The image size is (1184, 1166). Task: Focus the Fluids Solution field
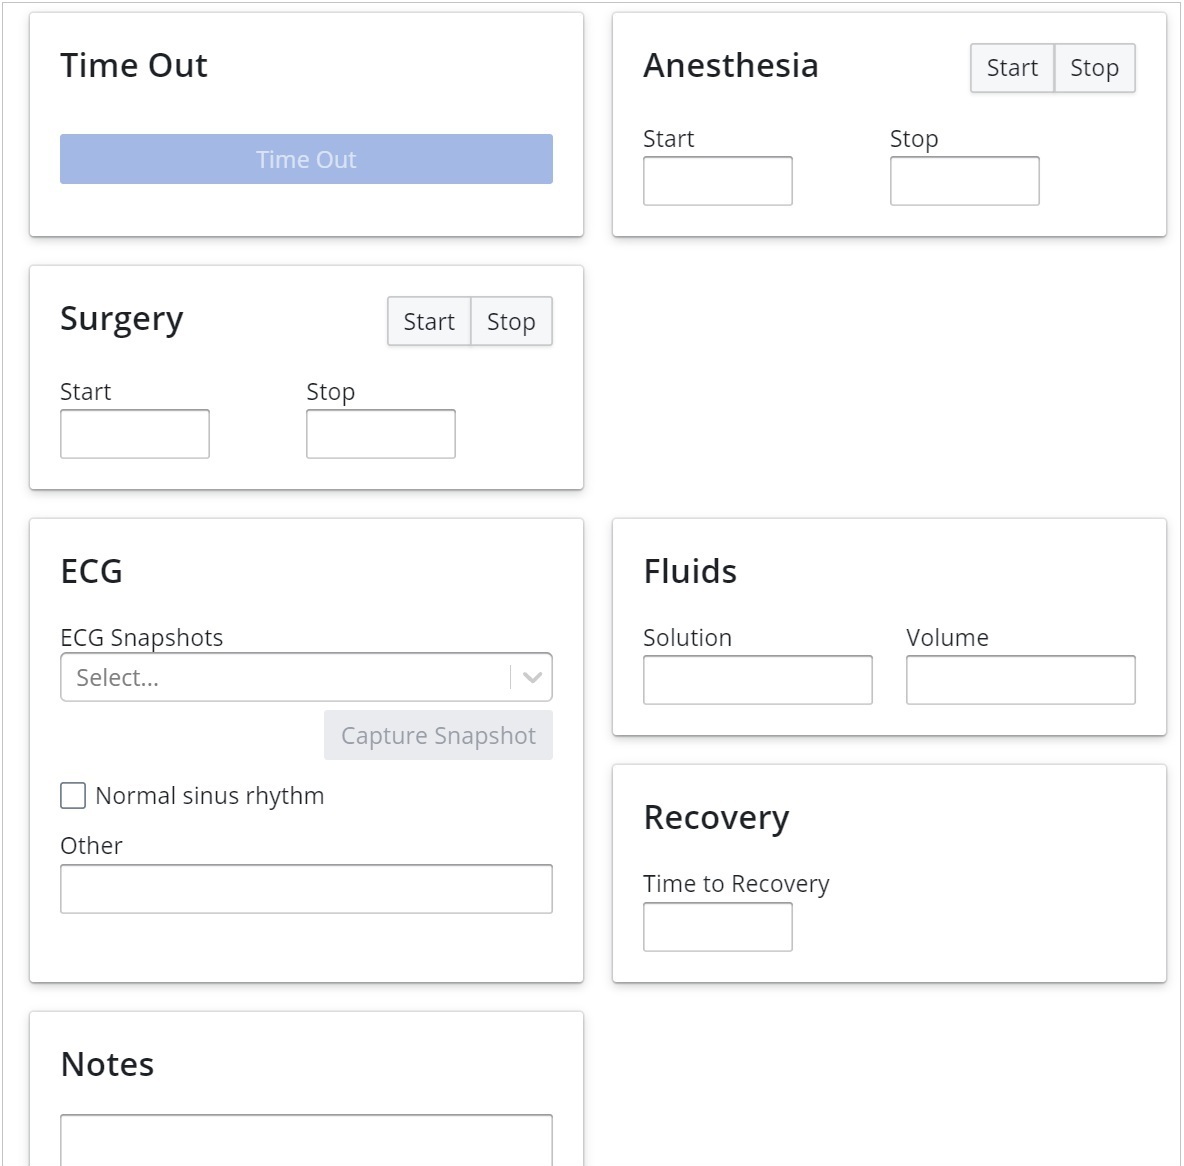[757, 680]
